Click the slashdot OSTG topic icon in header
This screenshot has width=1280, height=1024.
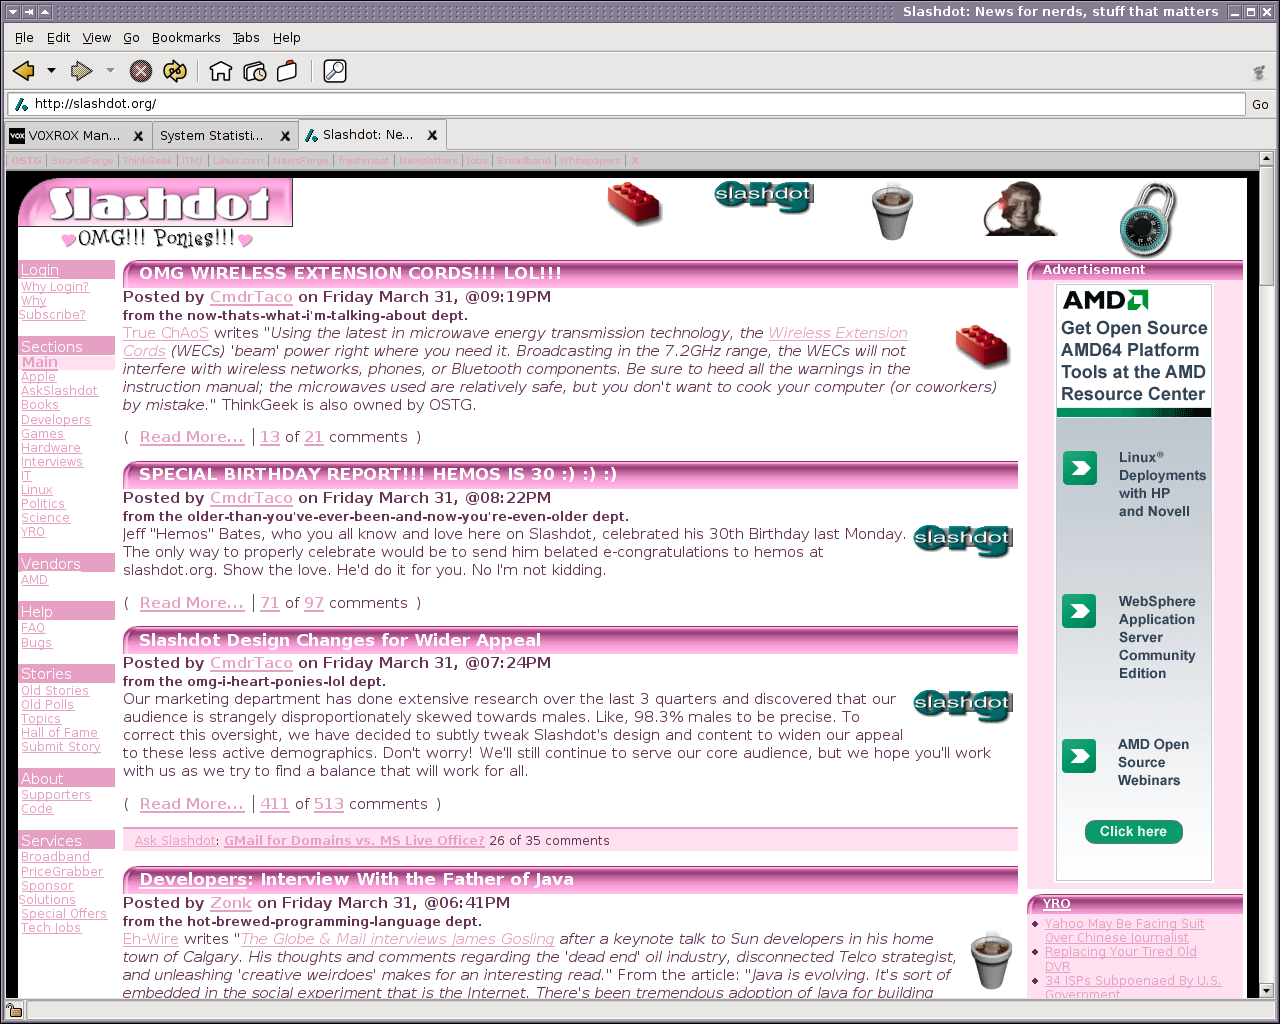click(x=764, y=196)
